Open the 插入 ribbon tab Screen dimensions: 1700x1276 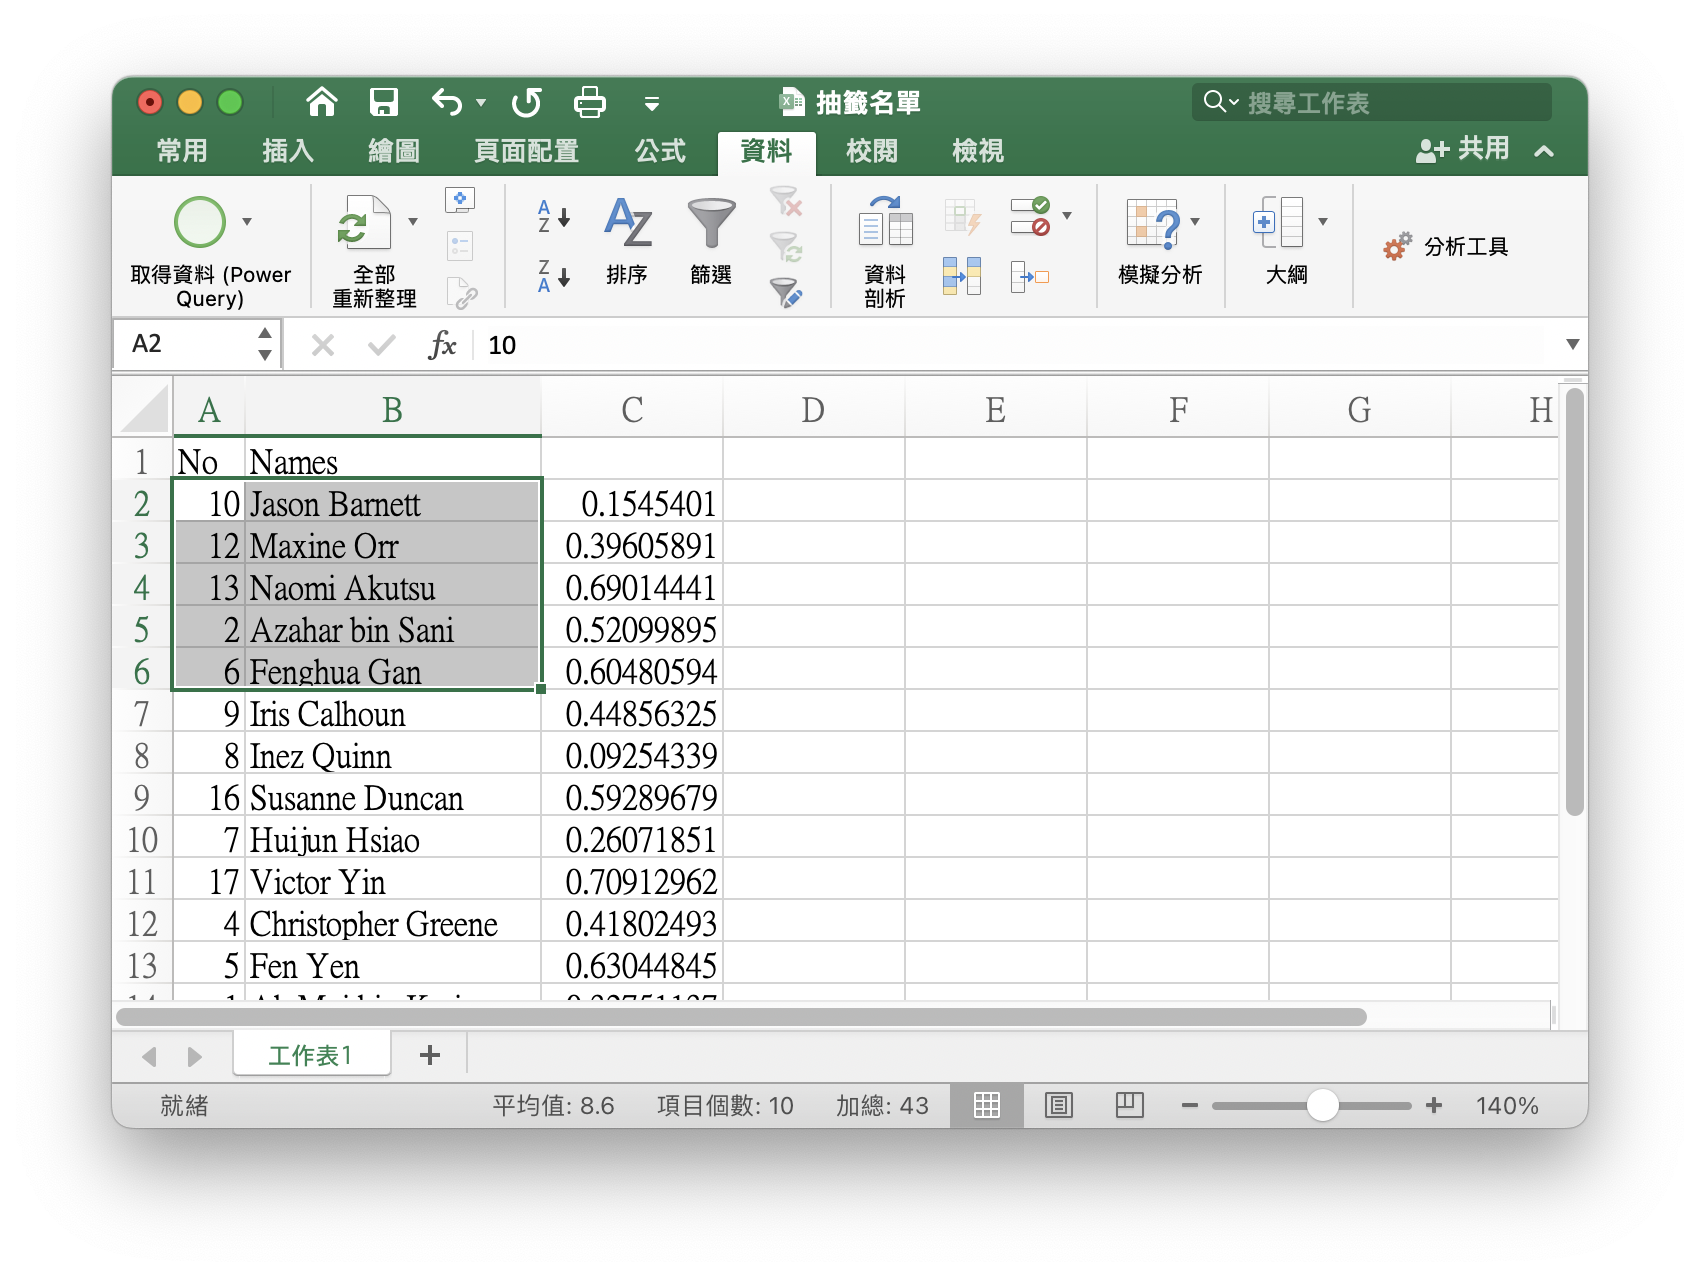pyautogui.click(x=288, y=151)
